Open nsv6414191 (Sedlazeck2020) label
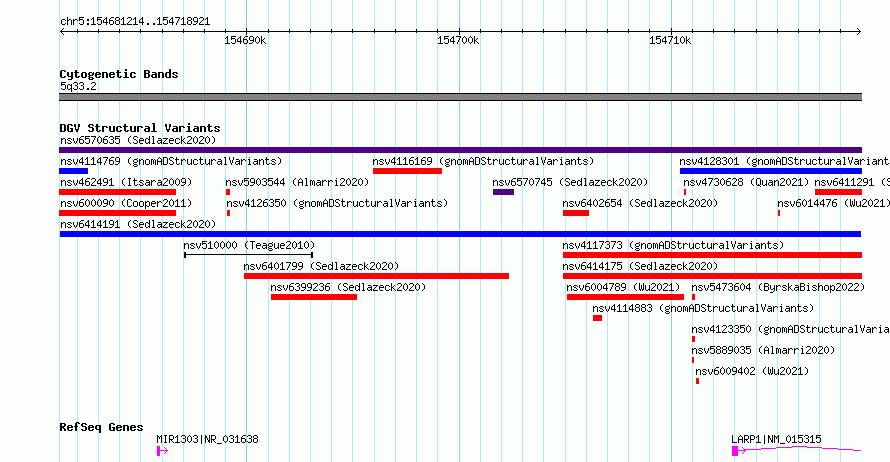Screen dimensions: 890x462 click(x=138, y=224)
